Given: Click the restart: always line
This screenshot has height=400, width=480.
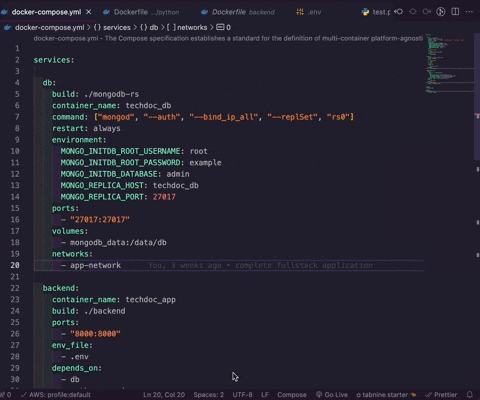Looking at the screenshot, I should point(86,128).
